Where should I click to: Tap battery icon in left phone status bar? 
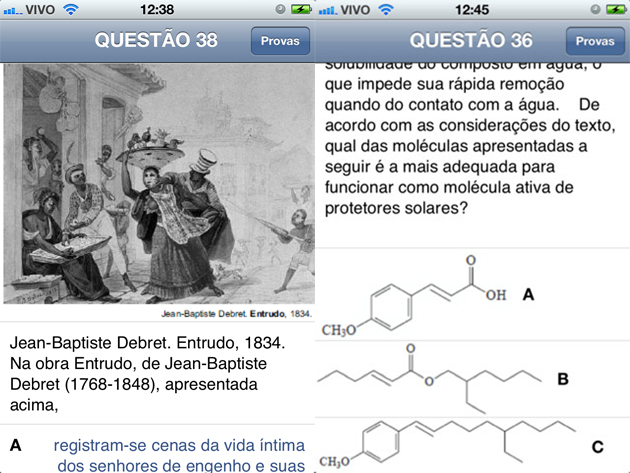[301, 9]
